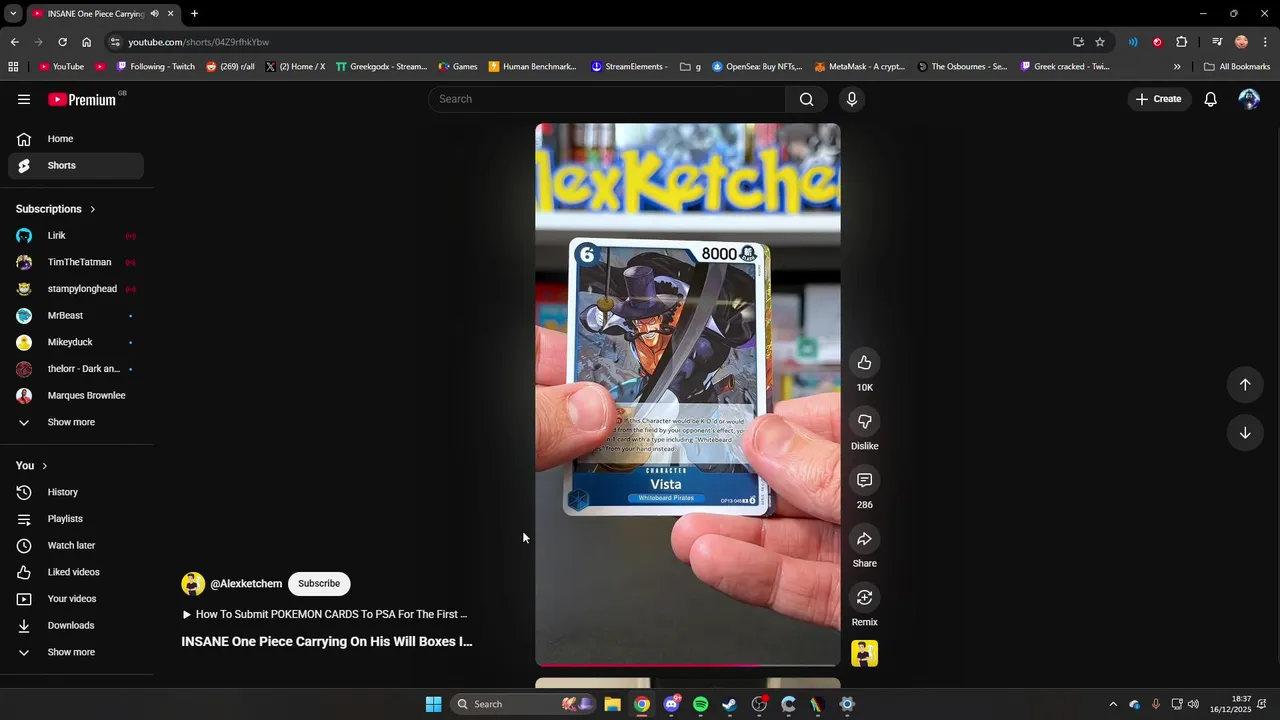This screenshot has width=1280, height=720.
Task: Open Chrome extensions puzzle icon
Action: [x=1181, y=42]
